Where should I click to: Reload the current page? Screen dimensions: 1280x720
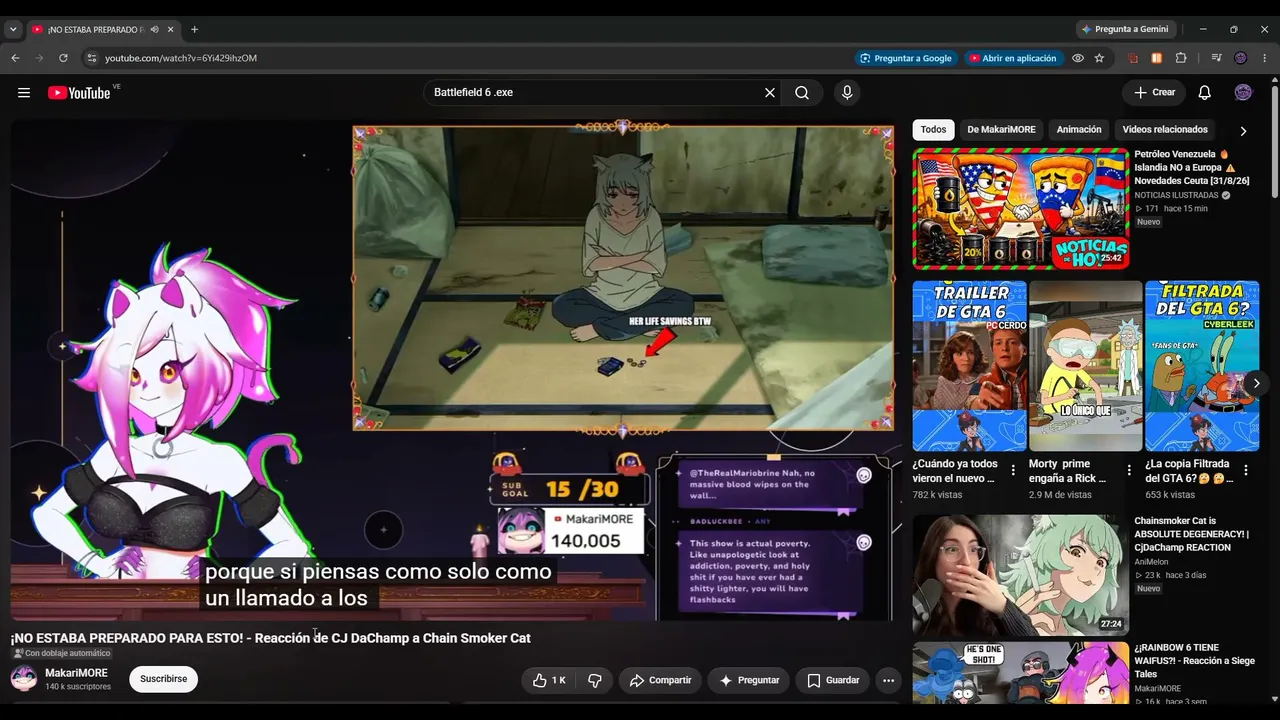pos(63,58)
